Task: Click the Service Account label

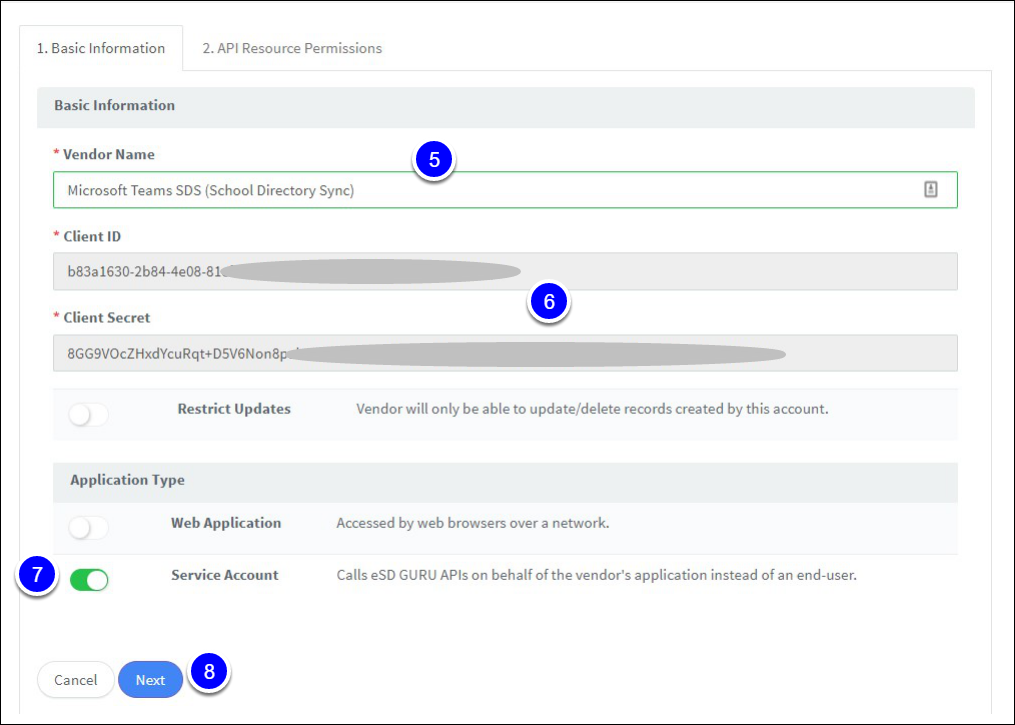Action: click(x=225, y=575)
